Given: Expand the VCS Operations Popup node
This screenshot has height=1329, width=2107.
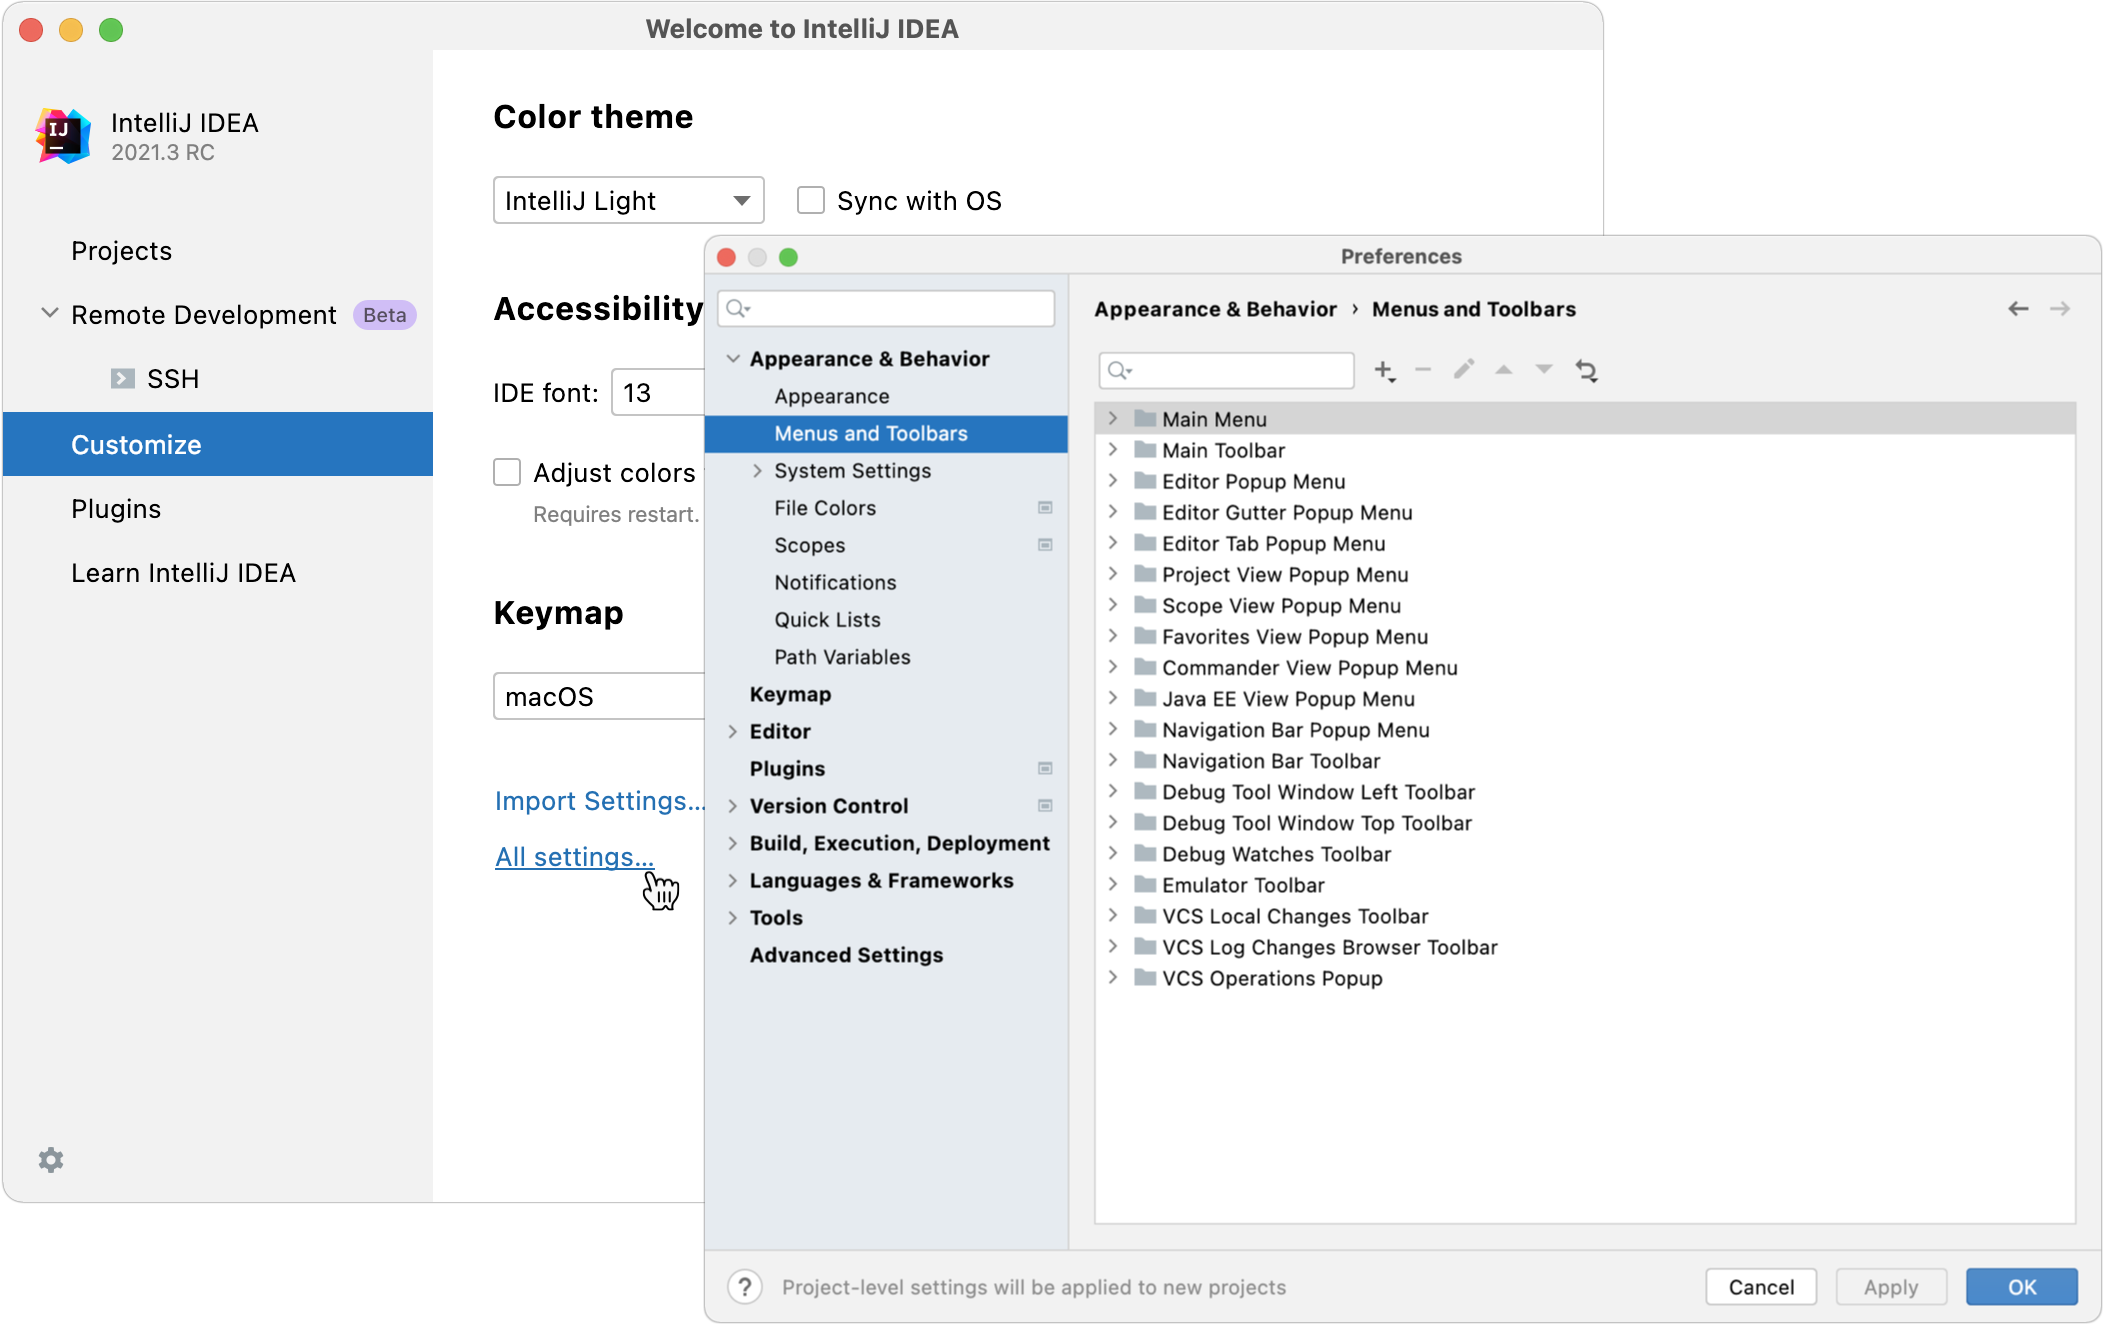Looking at the screenshot, I should tap(1113, 978).
